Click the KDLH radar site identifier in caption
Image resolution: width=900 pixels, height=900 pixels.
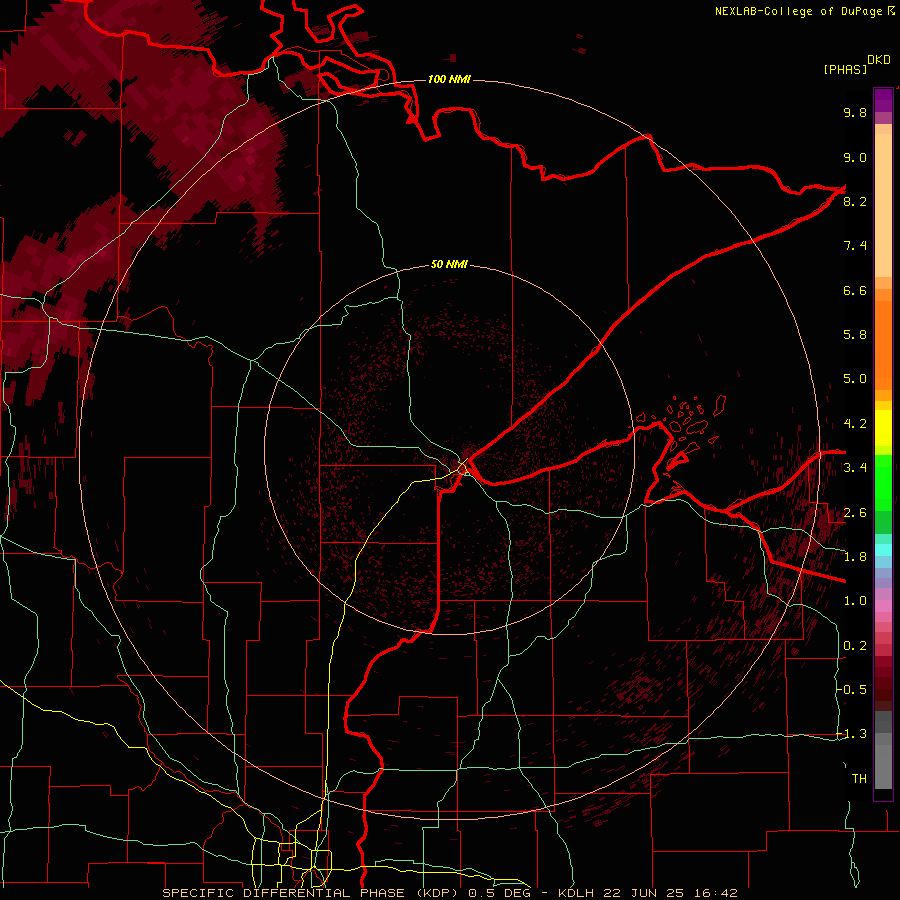576,893
